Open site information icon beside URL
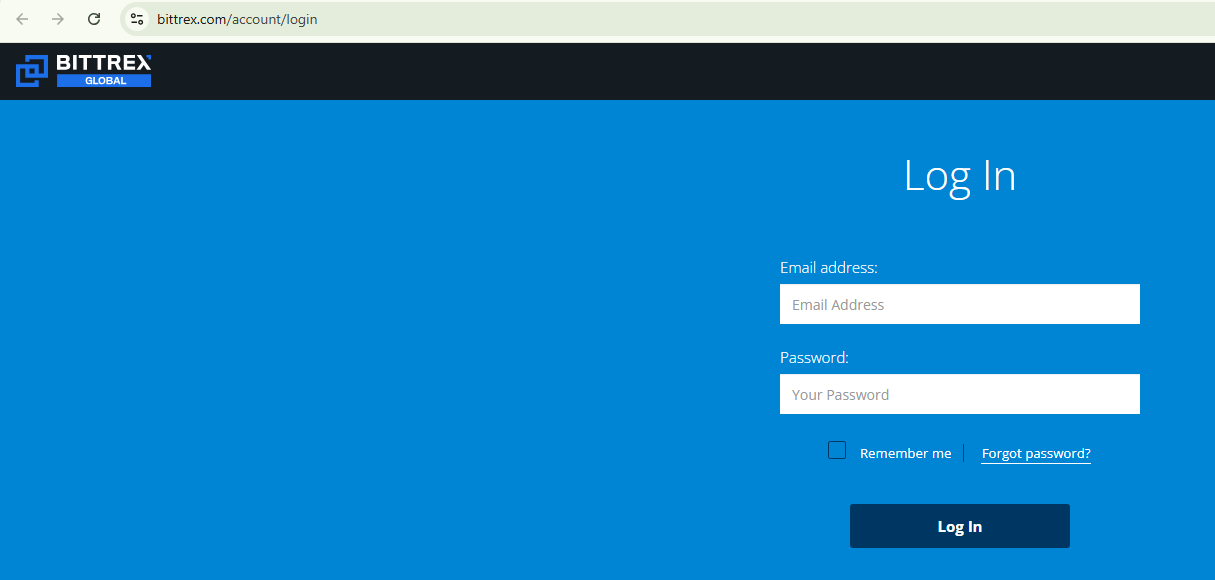This screenshot has height=580, width=1215. [137, 19]
